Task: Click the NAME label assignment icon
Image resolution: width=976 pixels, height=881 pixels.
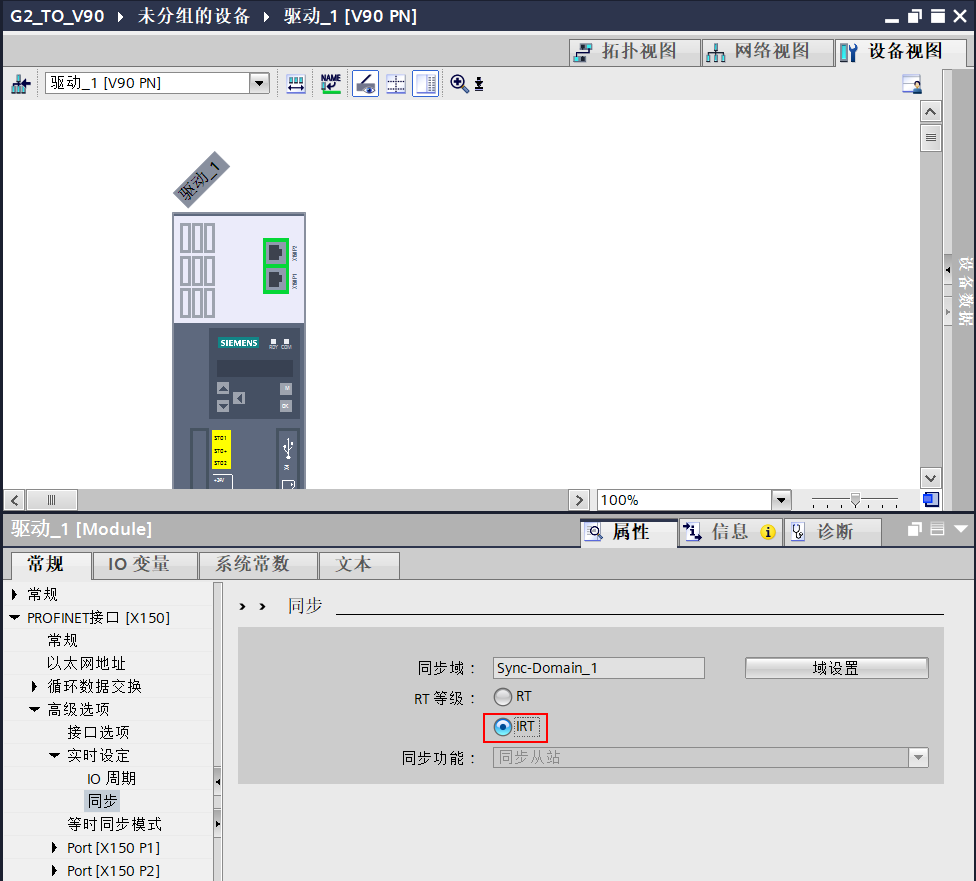Action: pos(331,83)
